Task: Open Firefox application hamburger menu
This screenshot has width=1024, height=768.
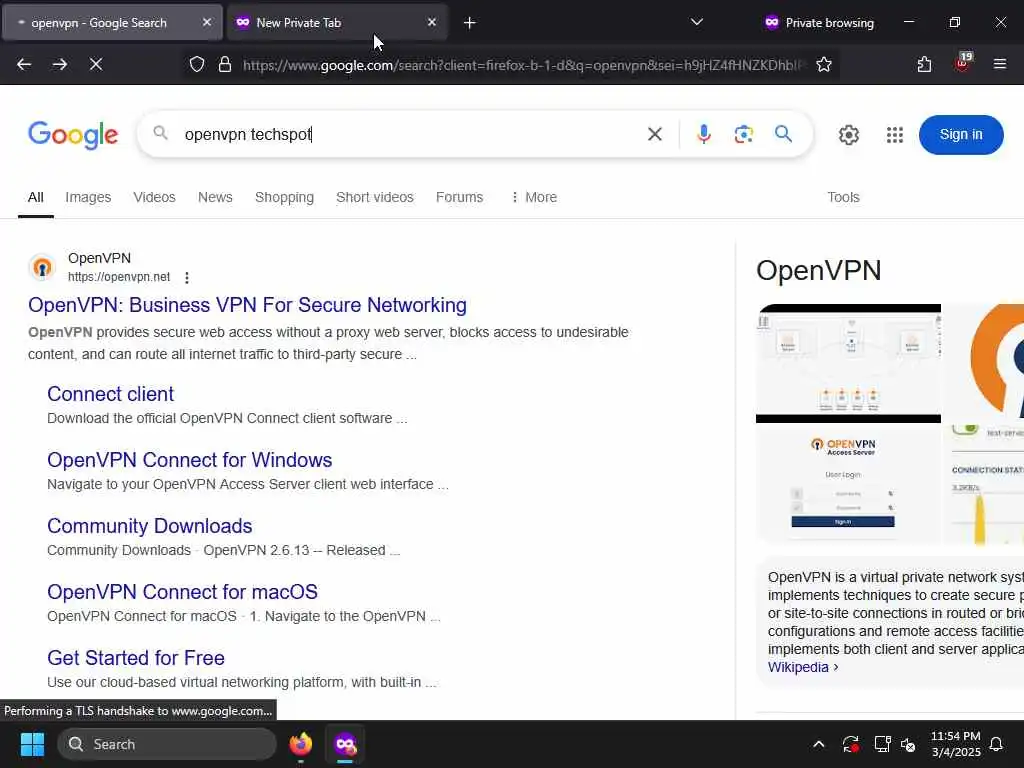Action: tap(1000, 64)
